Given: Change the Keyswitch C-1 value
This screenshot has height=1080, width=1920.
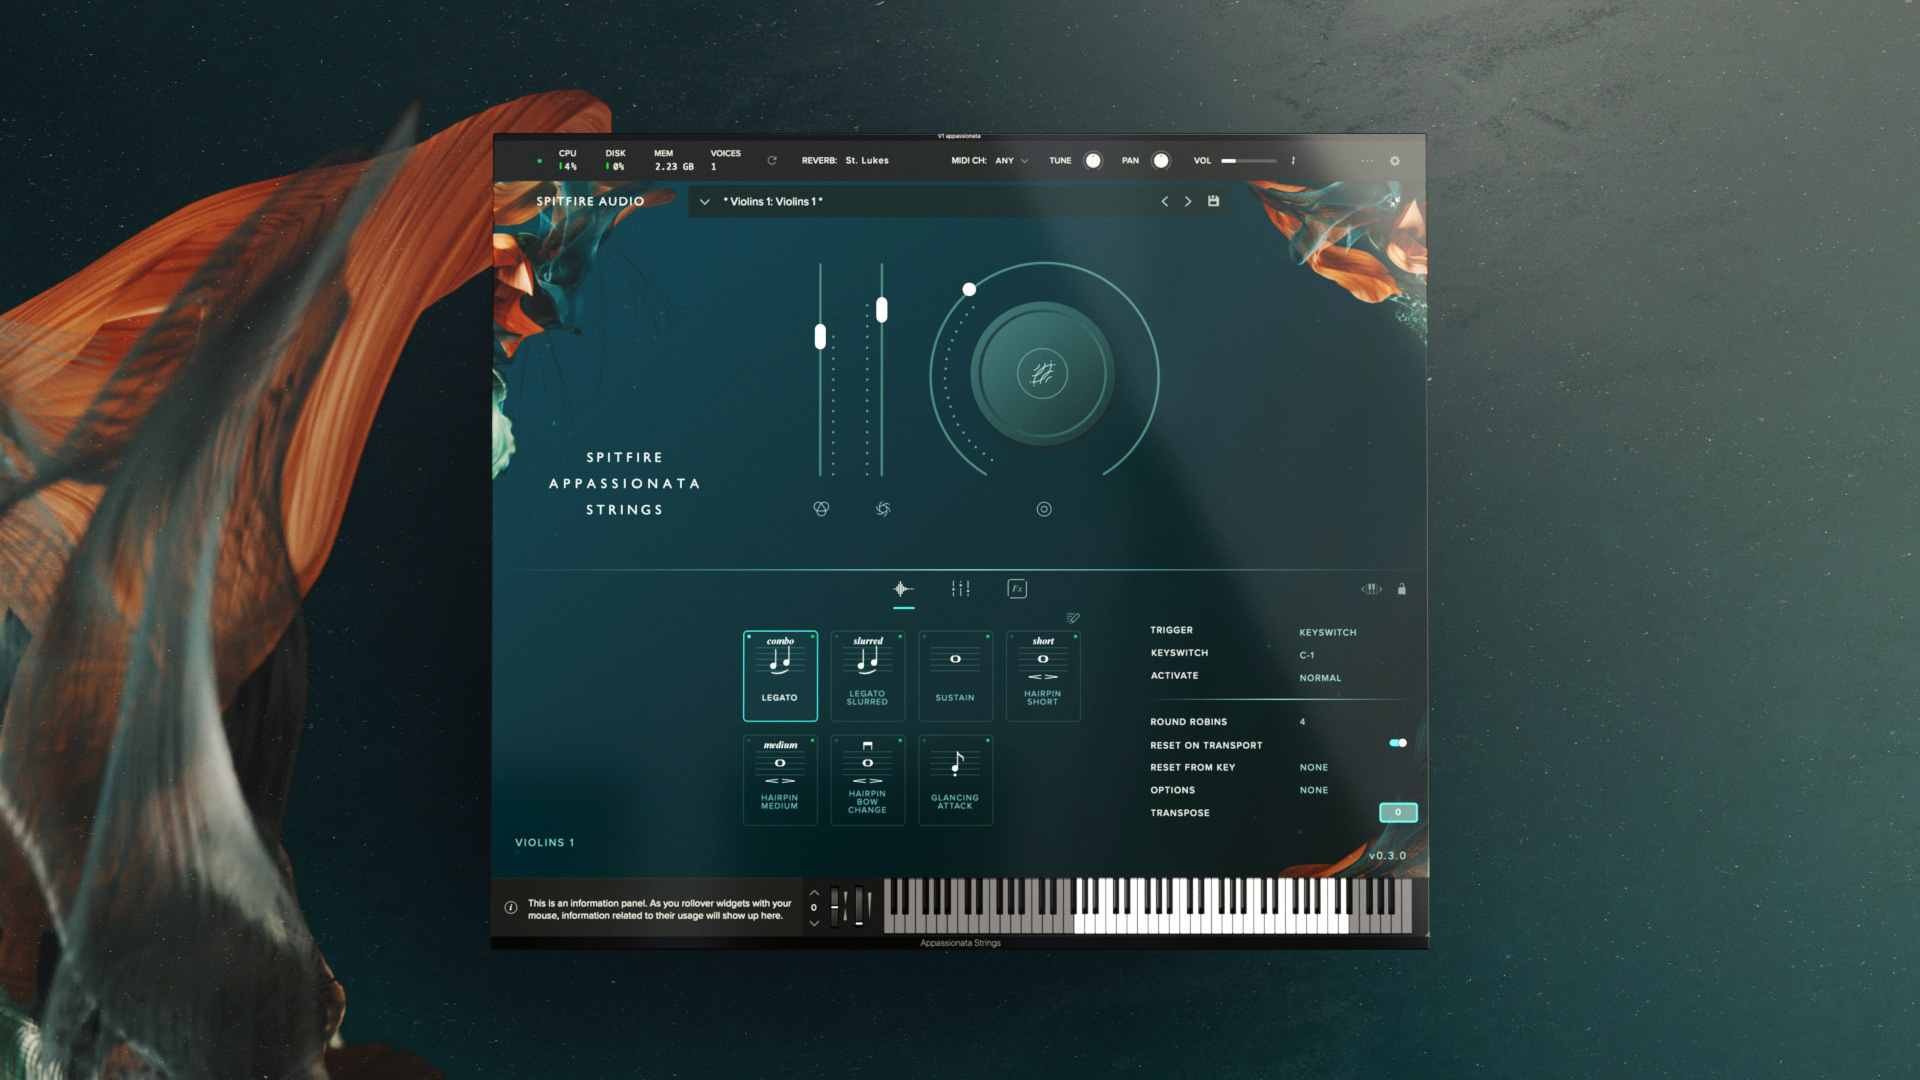Looking at the screenshot, I should tap(1307, 656).
